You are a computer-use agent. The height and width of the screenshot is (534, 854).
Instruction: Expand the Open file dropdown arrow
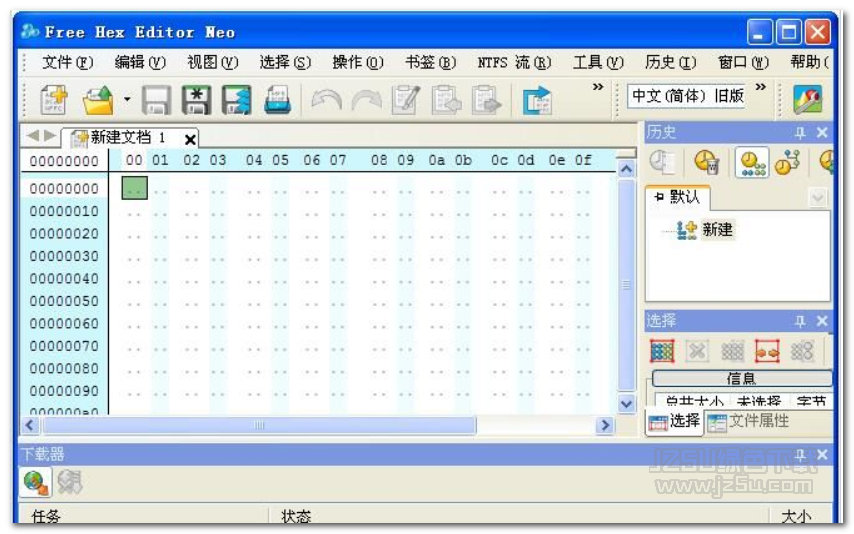tap(127, 99)
